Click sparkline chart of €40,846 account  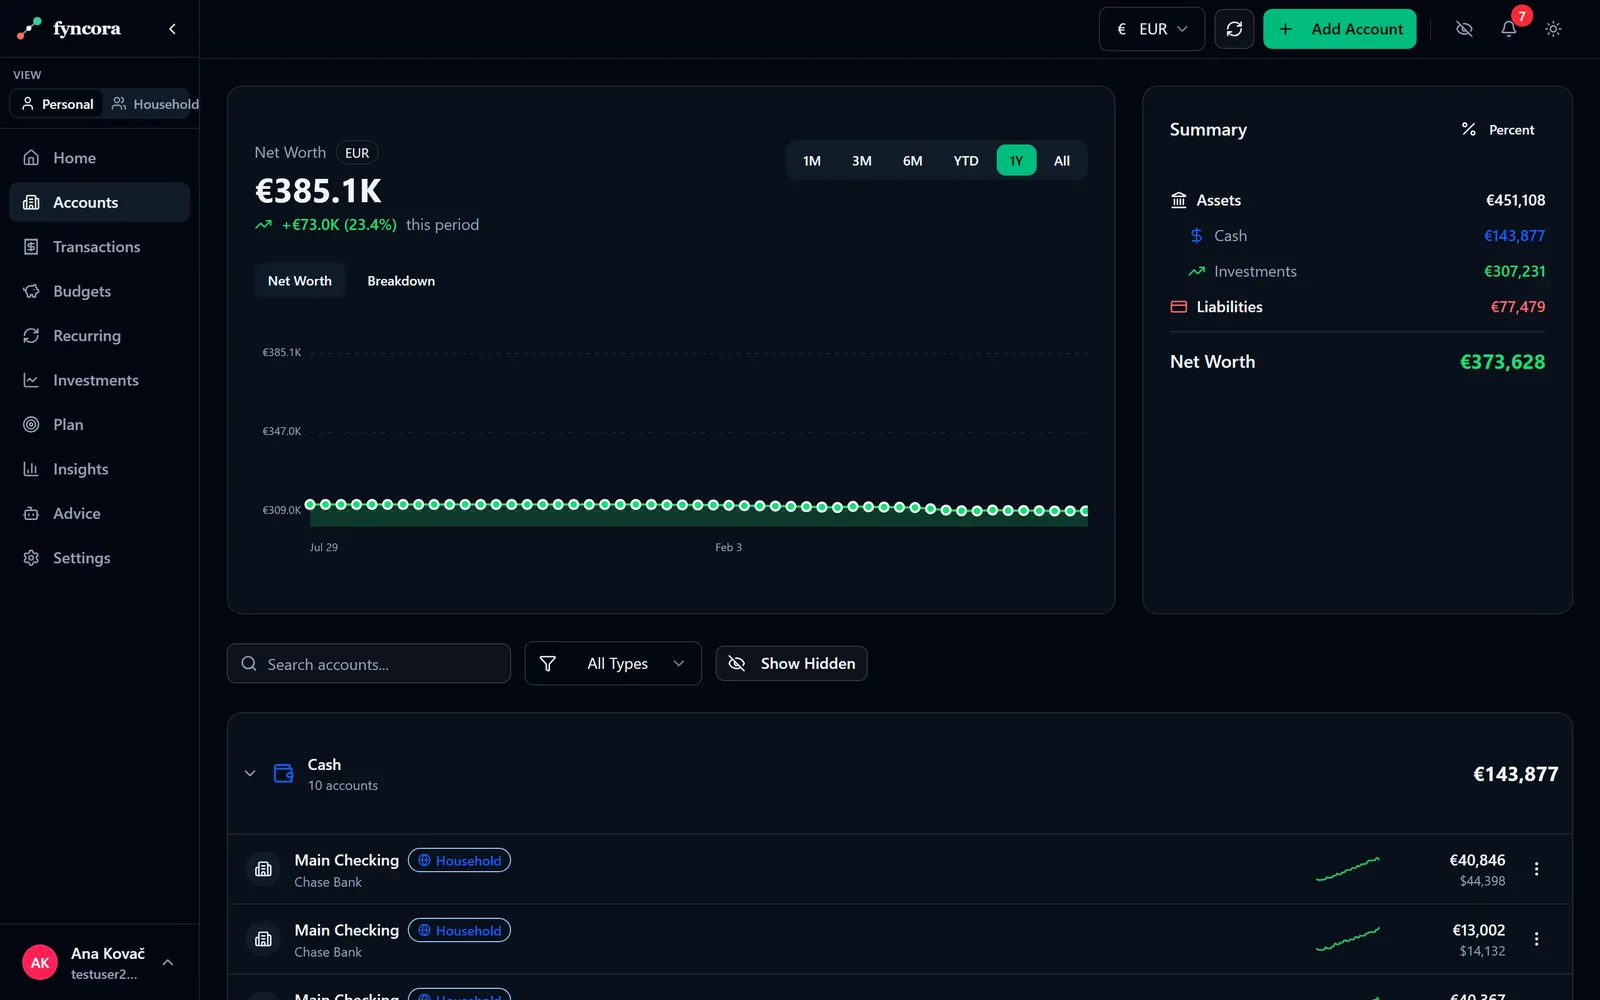coord(1348,869)
